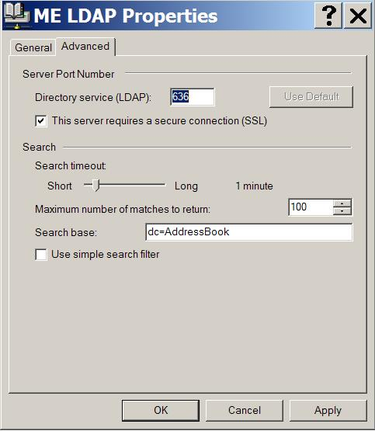Enable the Use simple search filter checkbox
Screen dimensions: 375x431
pyautogui.click(x=41, y=255)
